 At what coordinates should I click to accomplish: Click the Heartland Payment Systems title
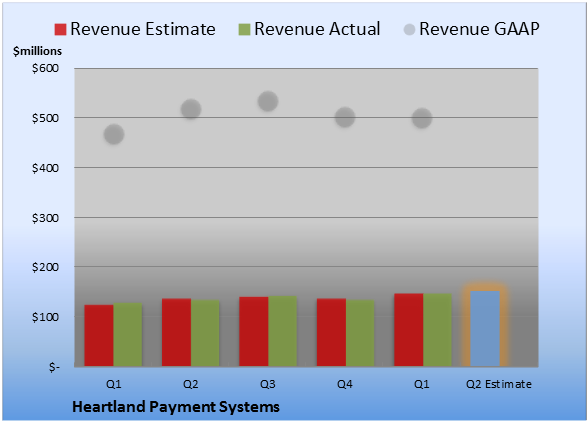(x=176, y=407)
